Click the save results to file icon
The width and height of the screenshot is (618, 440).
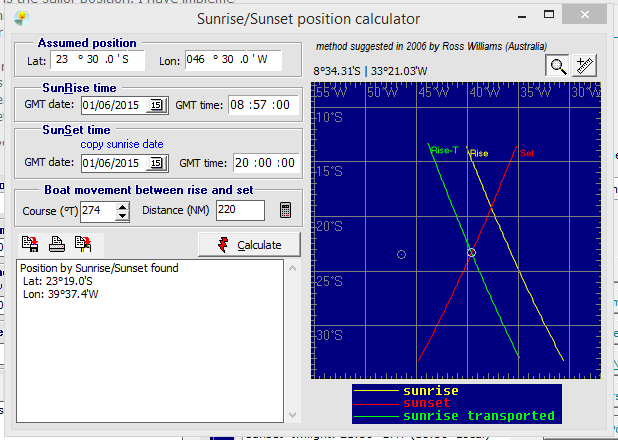tap(30, 244)
